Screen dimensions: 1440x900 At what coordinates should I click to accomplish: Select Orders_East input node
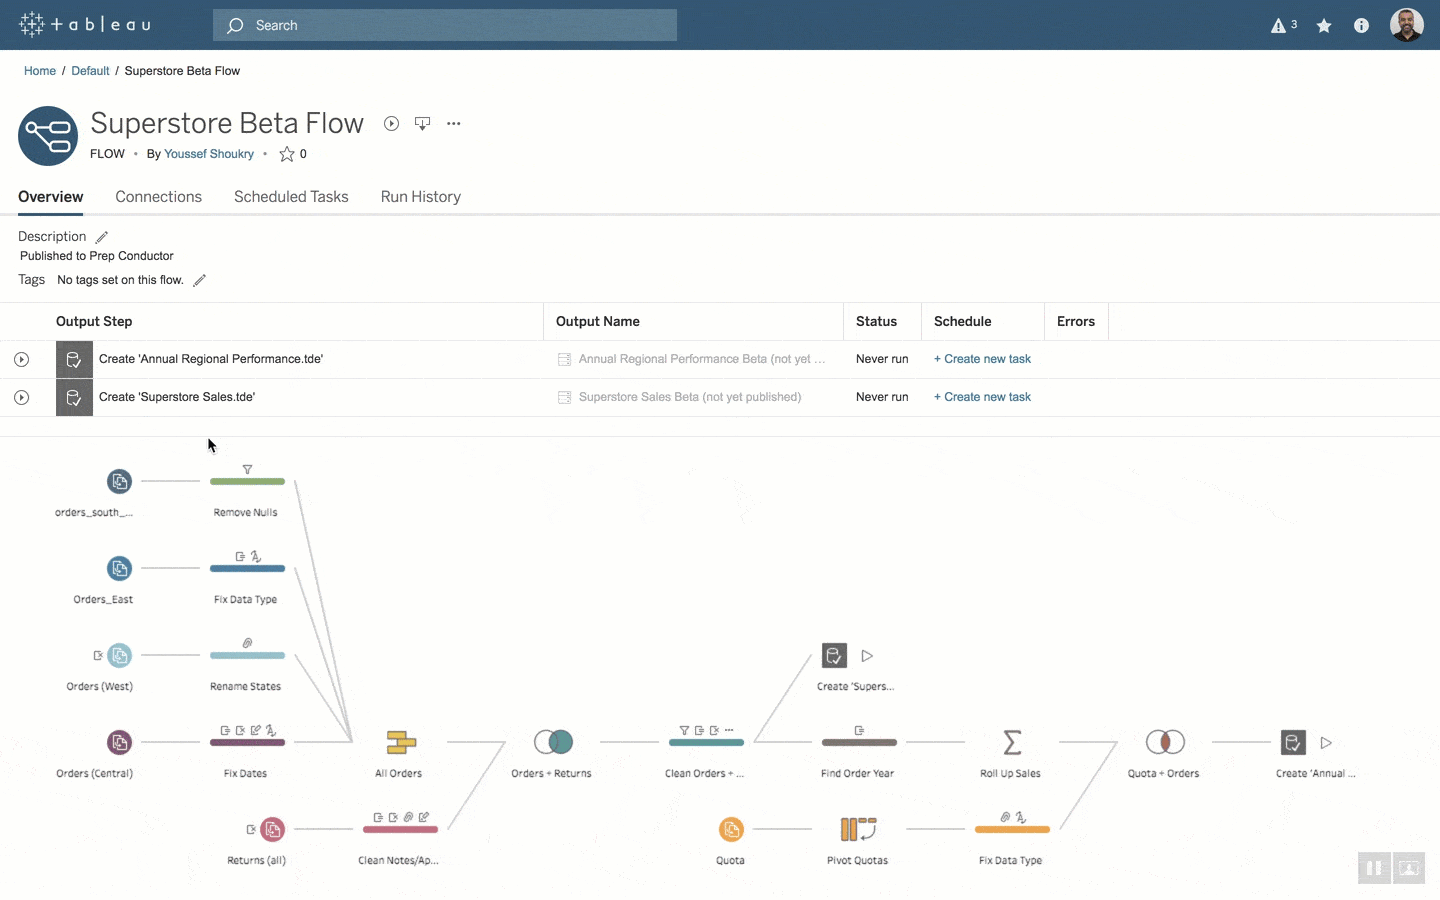[119, 568]
